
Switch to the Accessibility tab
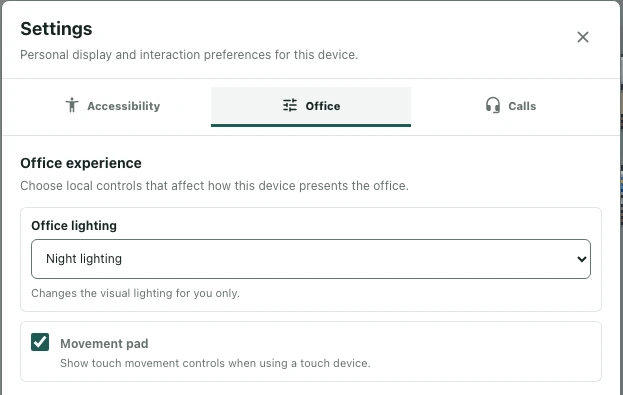point(112,106)
